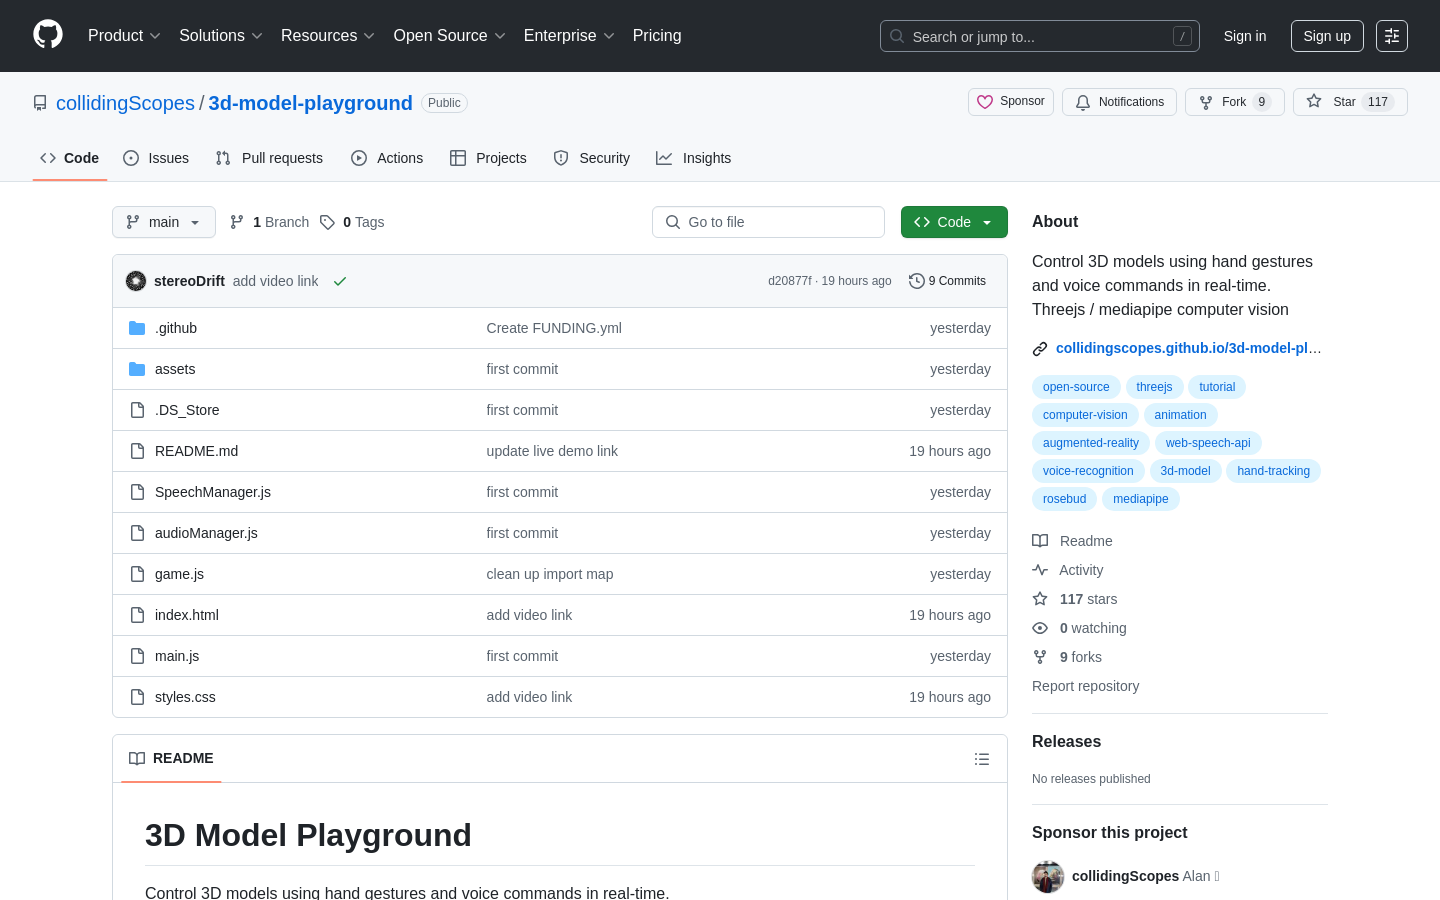View commit status green checkmark
The image size is (1440, 900).
[x=340, y=281]
